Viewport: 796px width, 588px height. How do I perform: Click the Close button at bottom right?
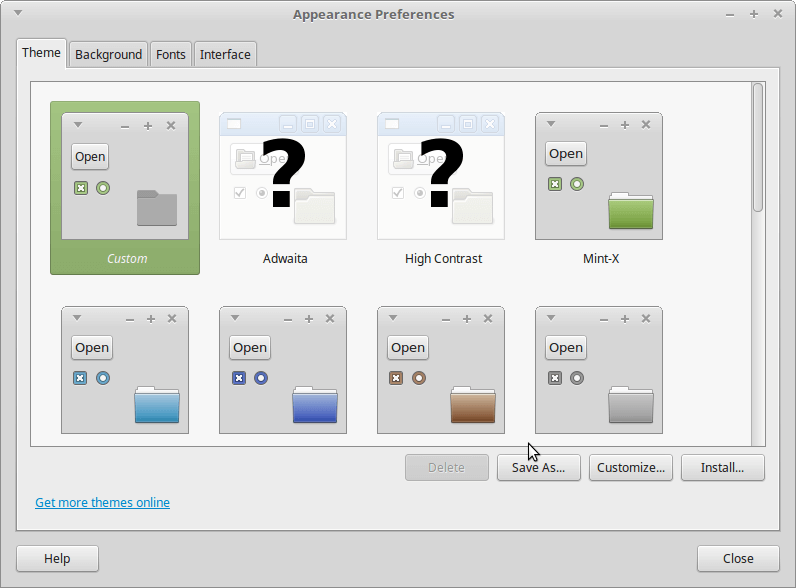pos(738,559)
